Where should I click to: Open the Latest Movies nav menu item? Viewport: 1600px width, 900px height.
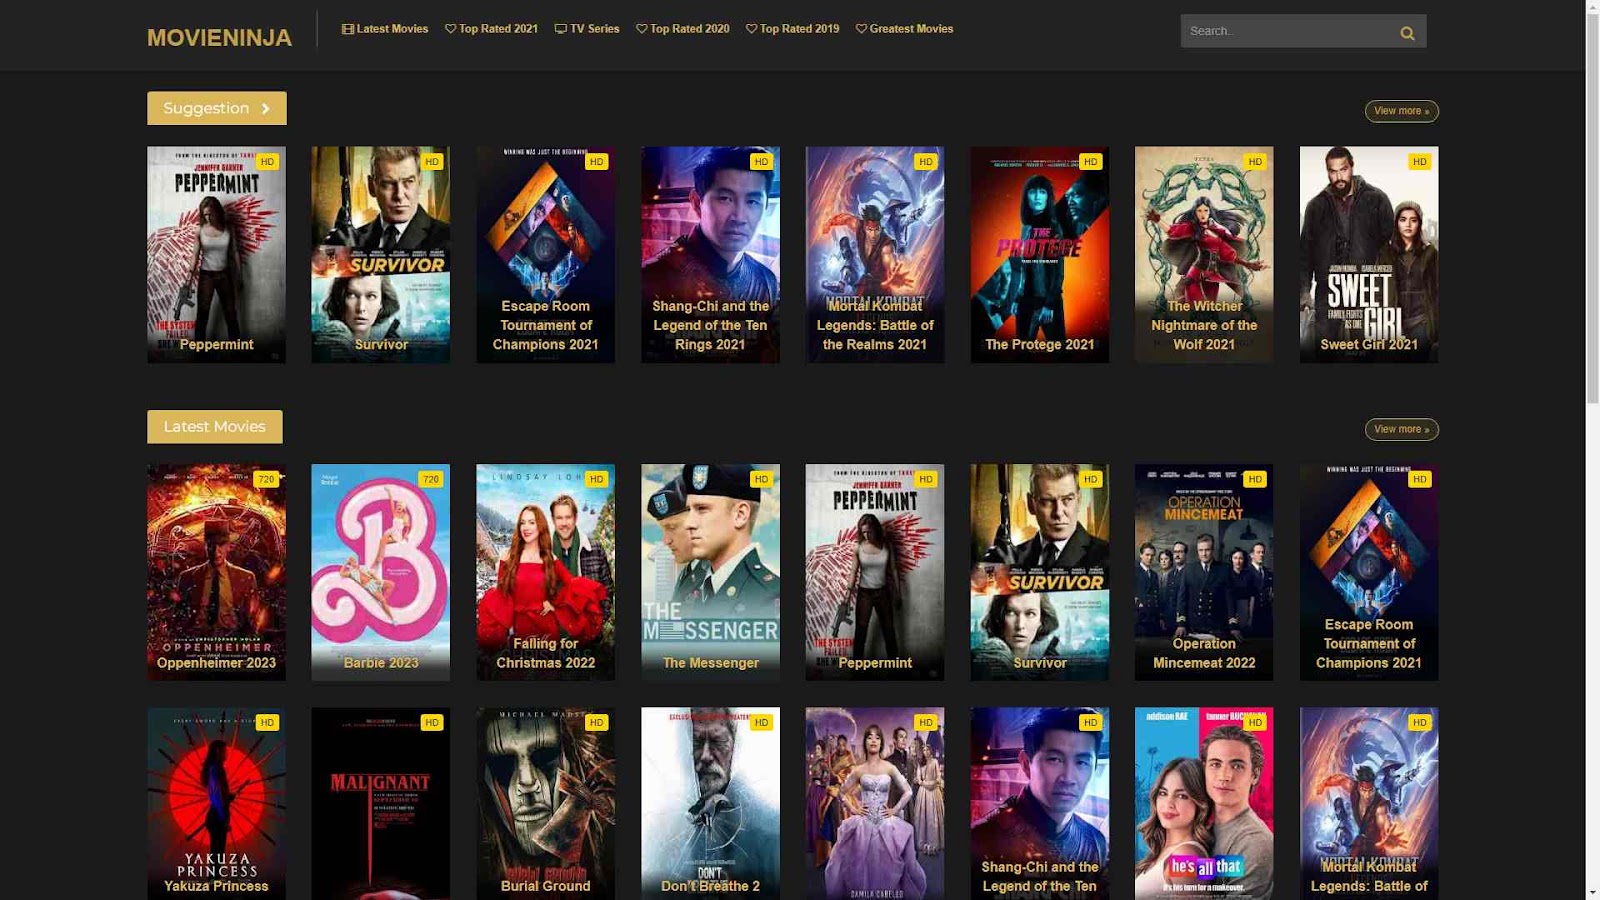385,29
